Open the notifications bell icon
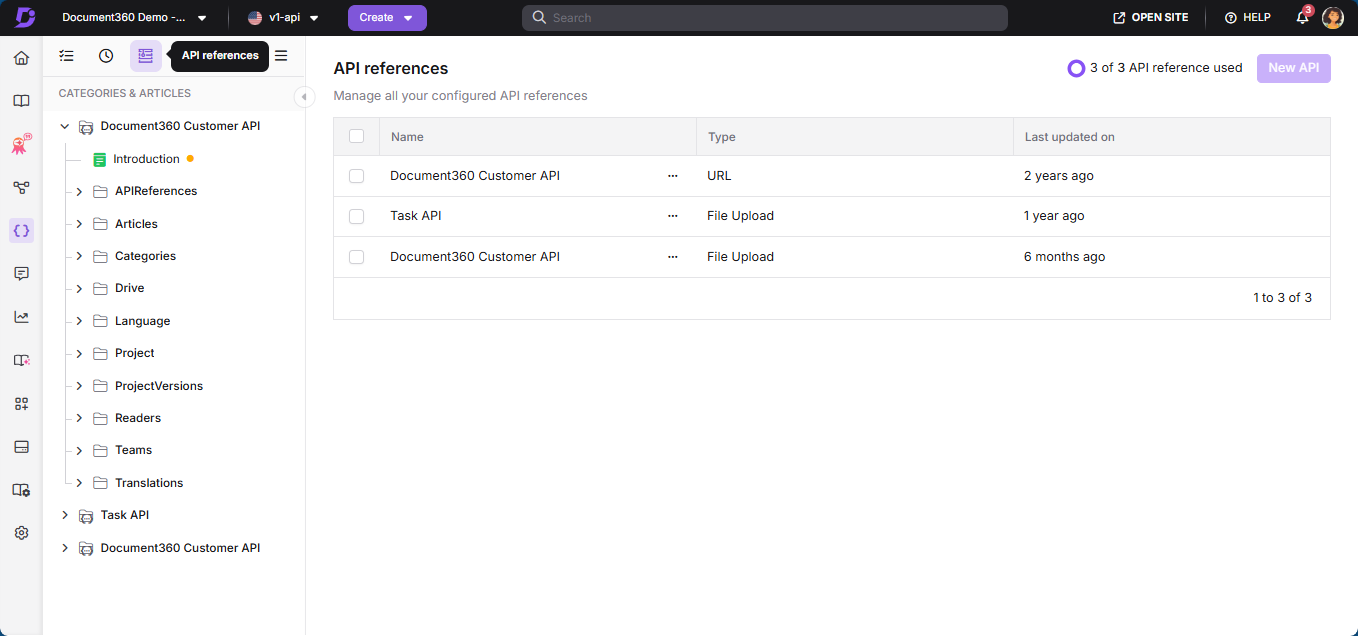Viewport: 1358px width, 636px height. click(1302, 18)
